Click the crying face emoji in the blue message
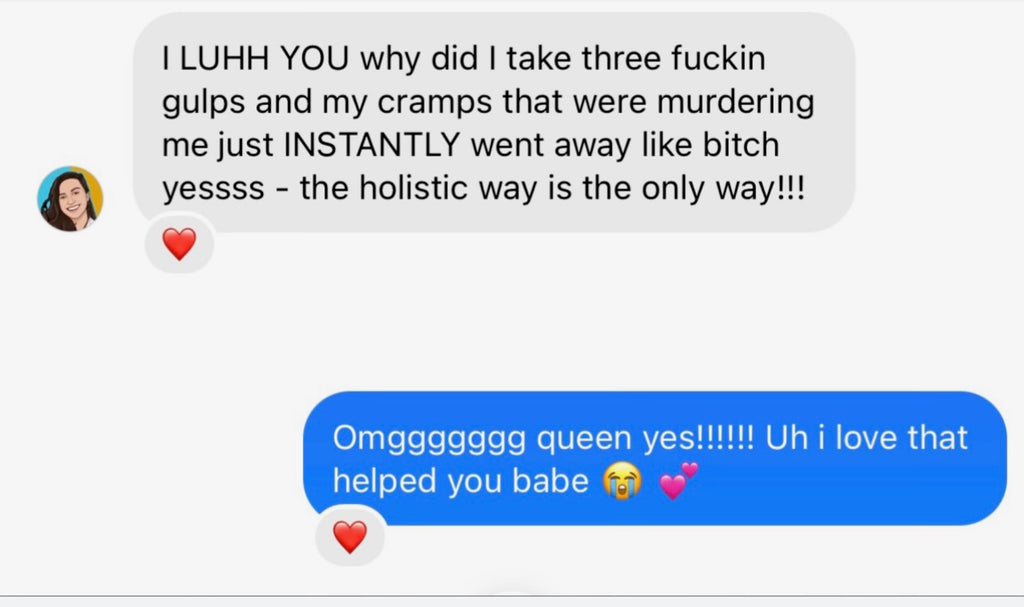 (x=622, y=481)
